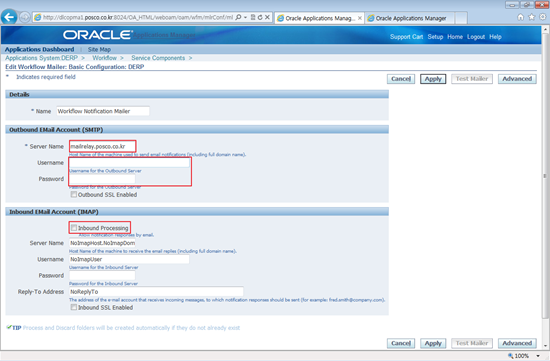Open the Help link
The width and height of the screenshot is (550, 361).
tap(495, 37)
